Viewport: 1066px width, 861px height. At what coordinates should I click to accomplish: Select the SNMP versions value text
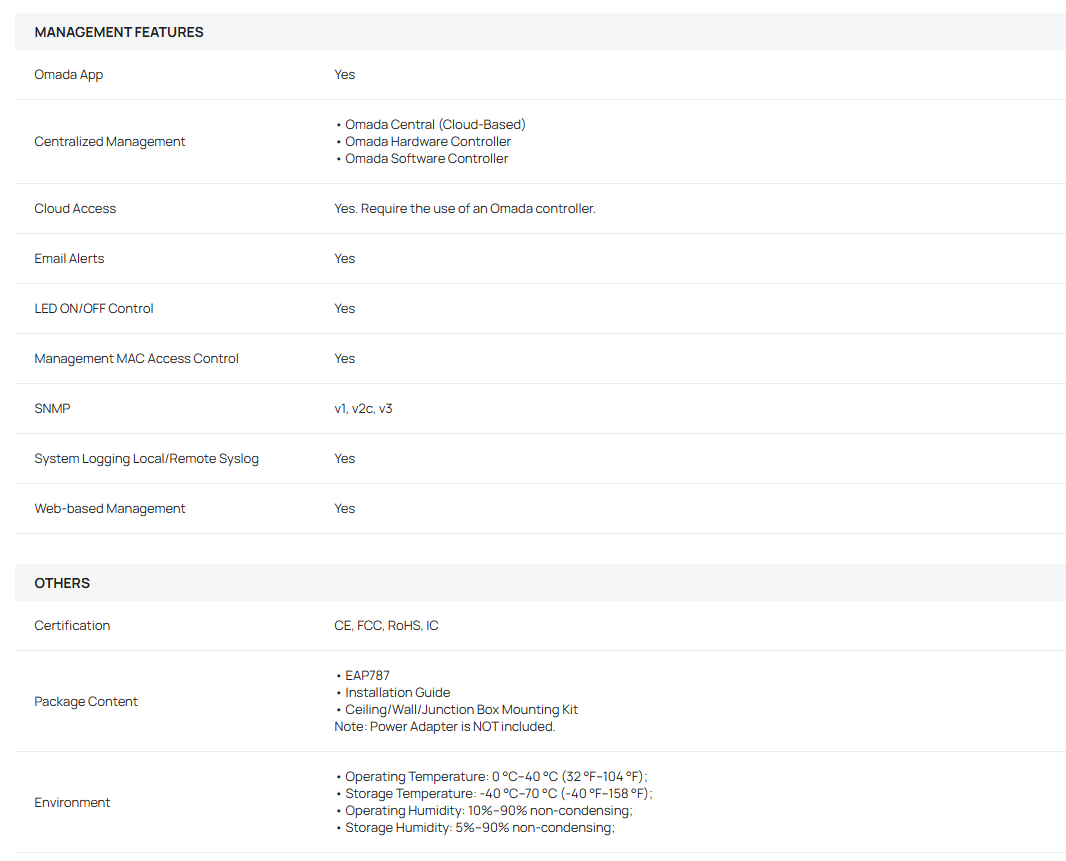pos(363,409)
